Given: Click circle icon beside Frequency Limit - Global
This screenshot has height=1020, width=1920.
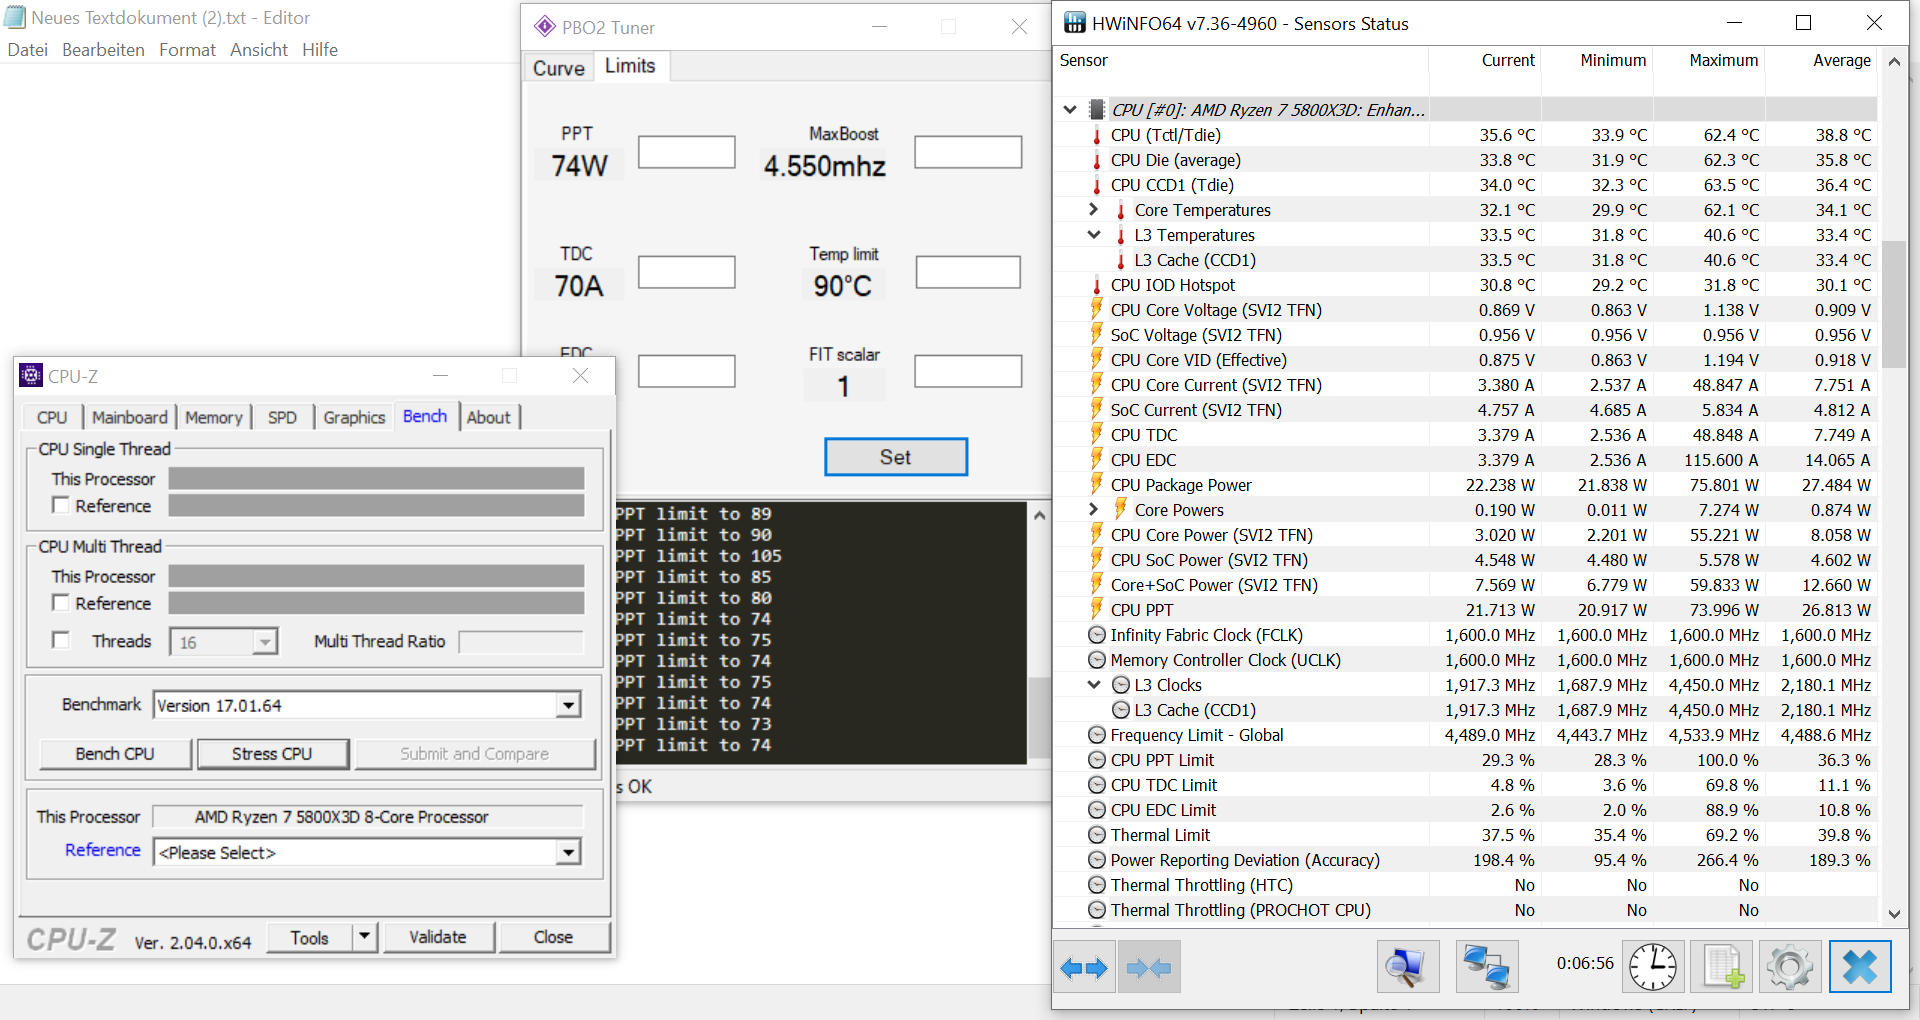Looking at the screenshot, I should click(x=1097, y=735).
